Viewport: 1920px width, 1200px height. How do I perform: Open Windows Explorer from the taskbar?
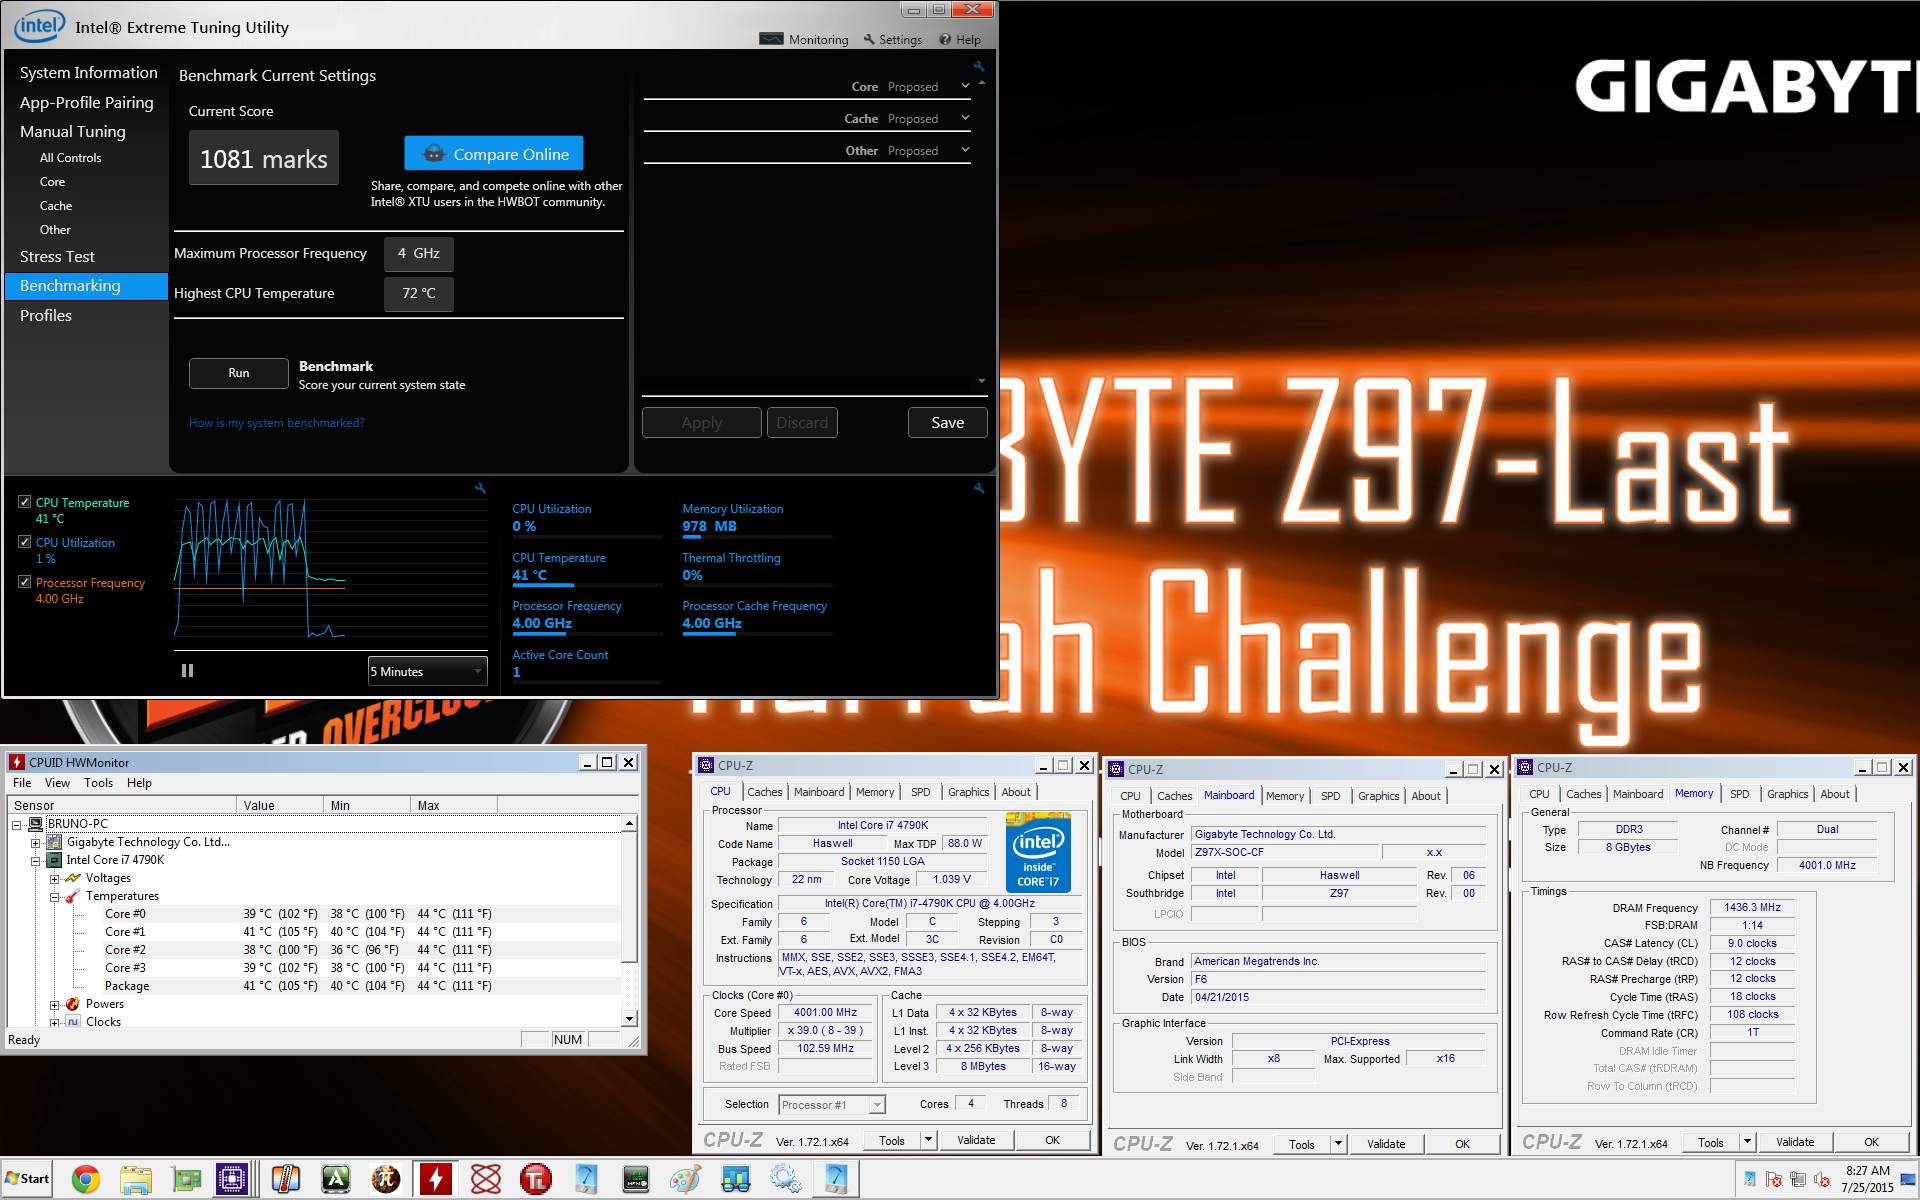pyautogui.click(x=136, y=1180)
